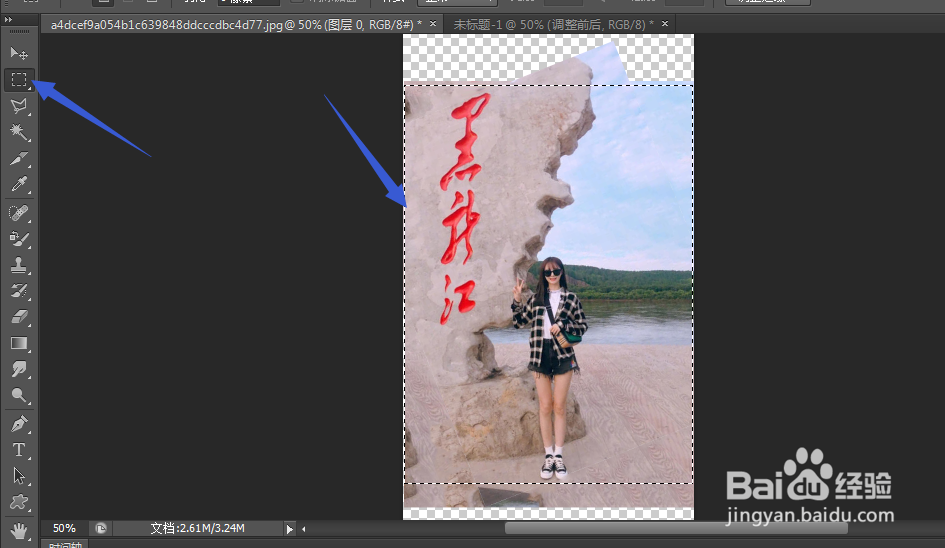
Task: Select the Eraser tool
Action: click(19, 317)
